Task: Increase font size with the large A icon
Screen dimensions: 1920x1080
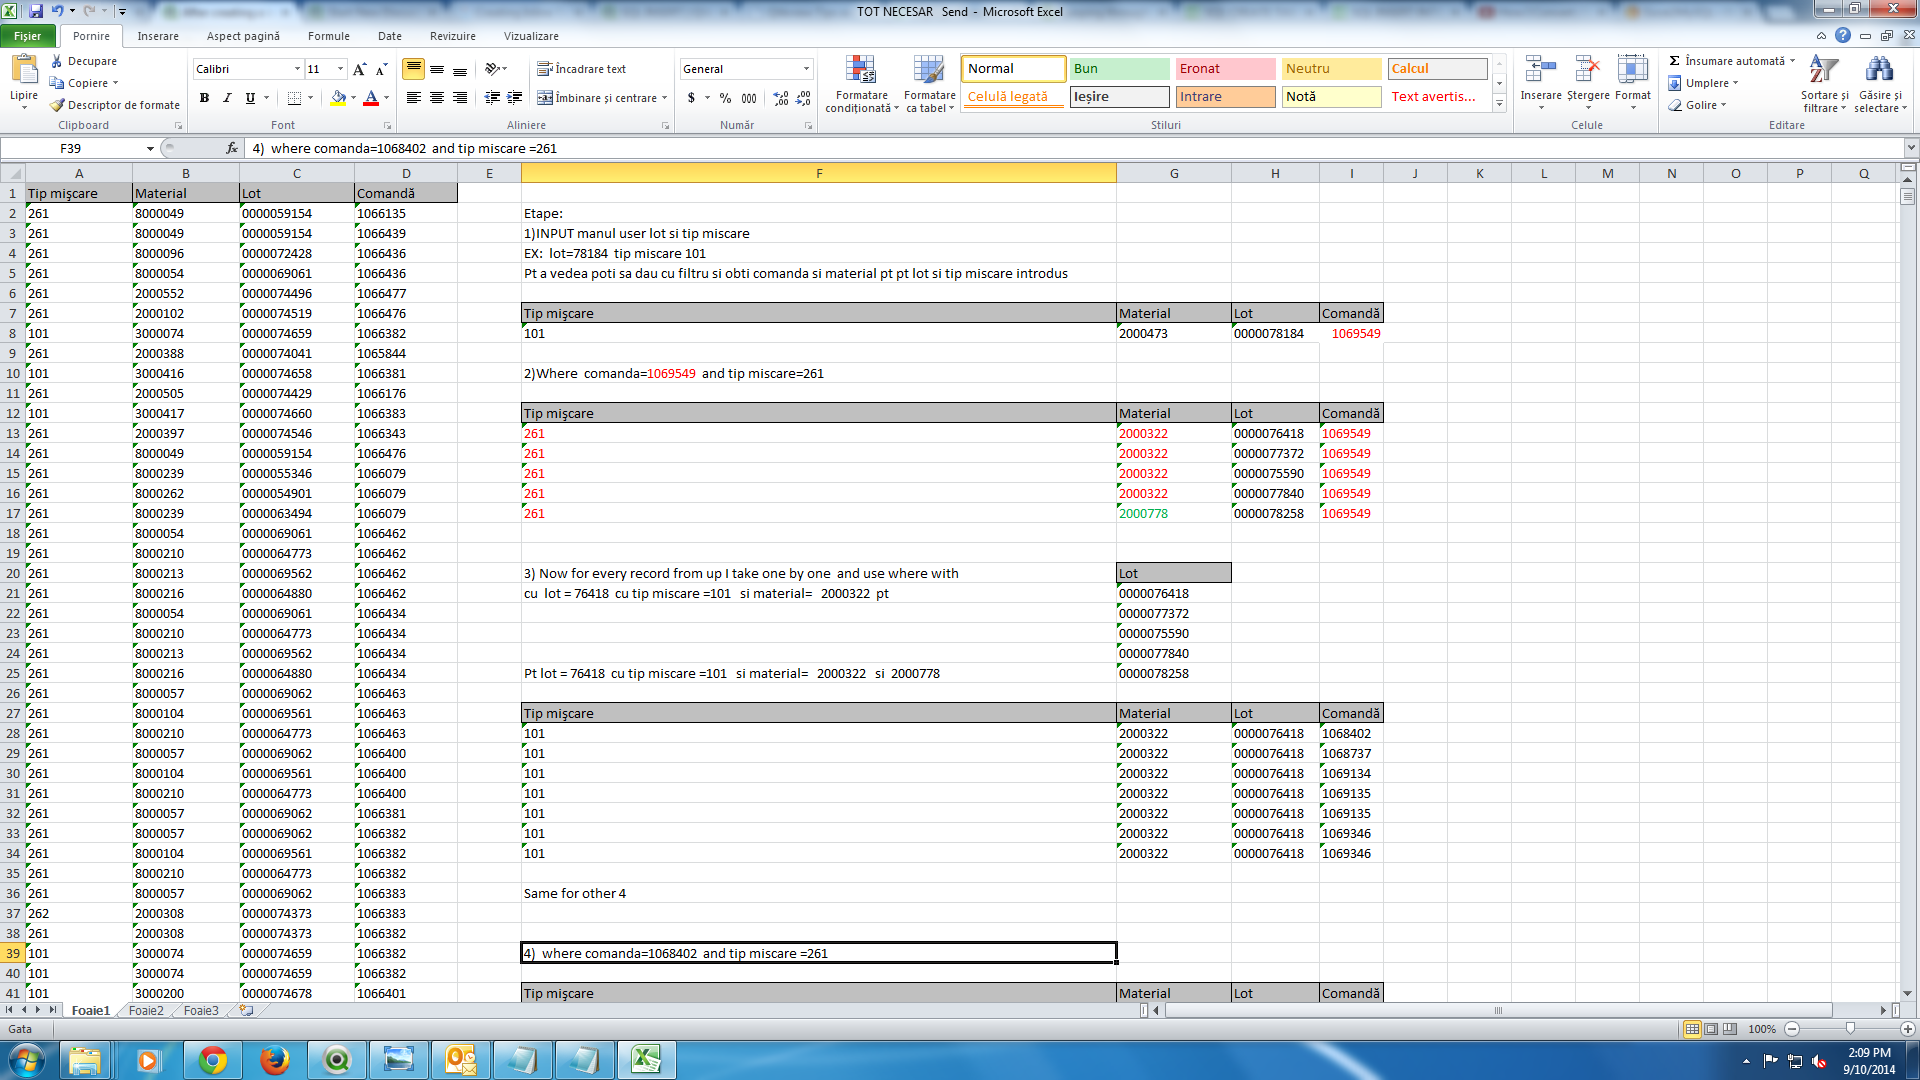Action: [x=360, y=69]
